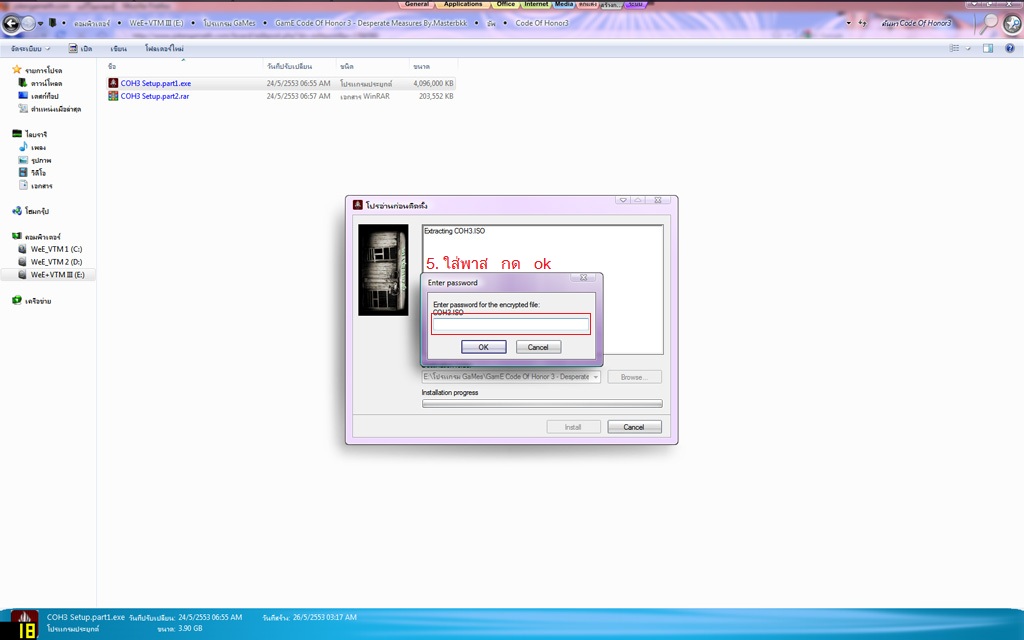Open the โฮมกรุ๊ป homegroup item

(31, 211)
